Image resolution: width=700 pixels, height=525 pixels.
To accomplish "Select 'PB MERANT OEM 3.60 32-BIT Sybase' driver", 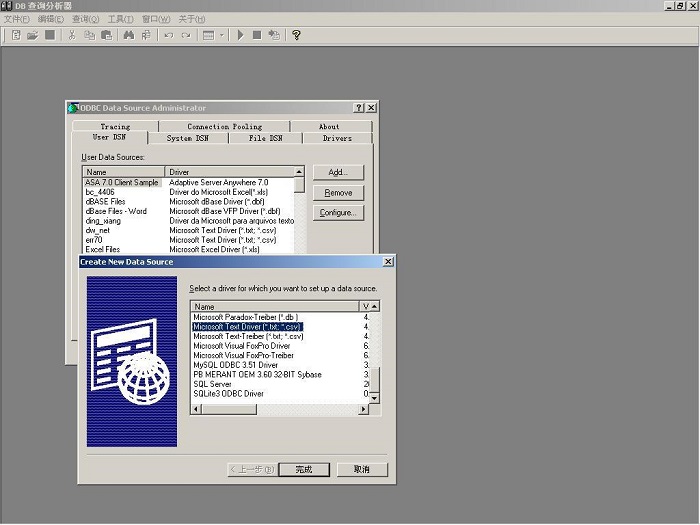I will [x=257, y=374].
